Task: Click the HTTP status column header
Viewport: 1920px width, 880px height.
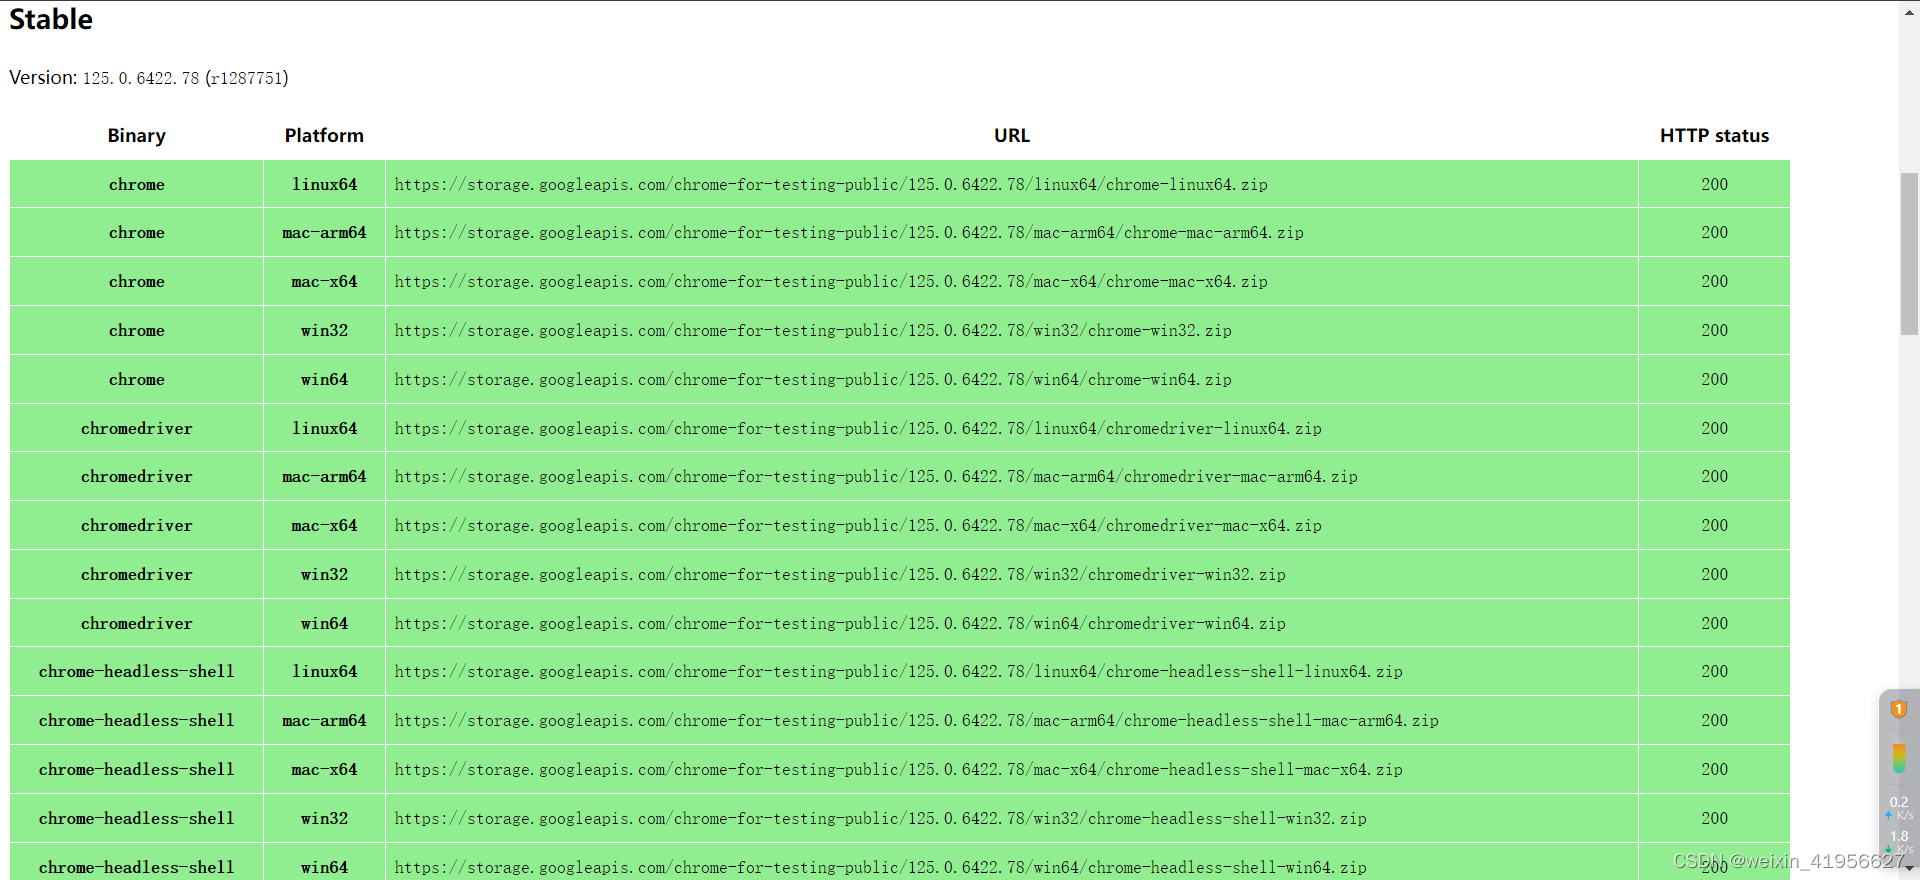Action: tap(1714, 136)
